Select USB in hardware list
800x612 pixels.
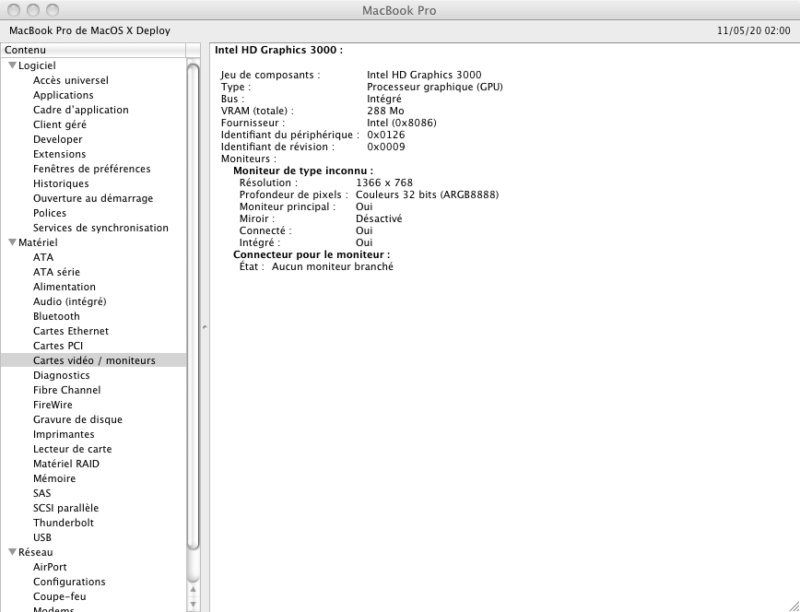[x=42, y=538]
